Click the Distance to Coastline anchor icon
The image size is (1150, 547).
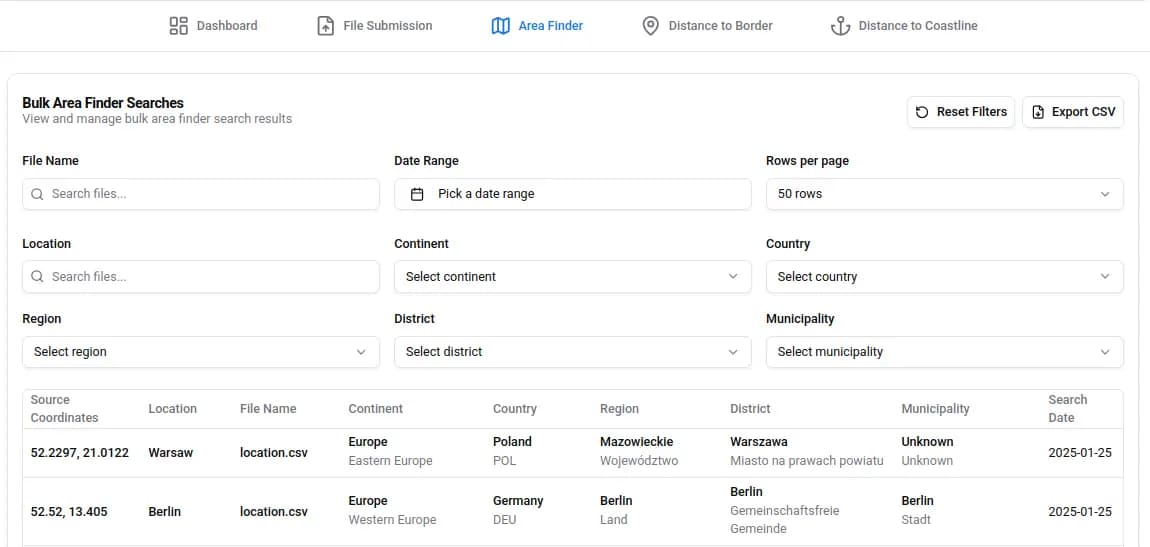coord(840,26)
